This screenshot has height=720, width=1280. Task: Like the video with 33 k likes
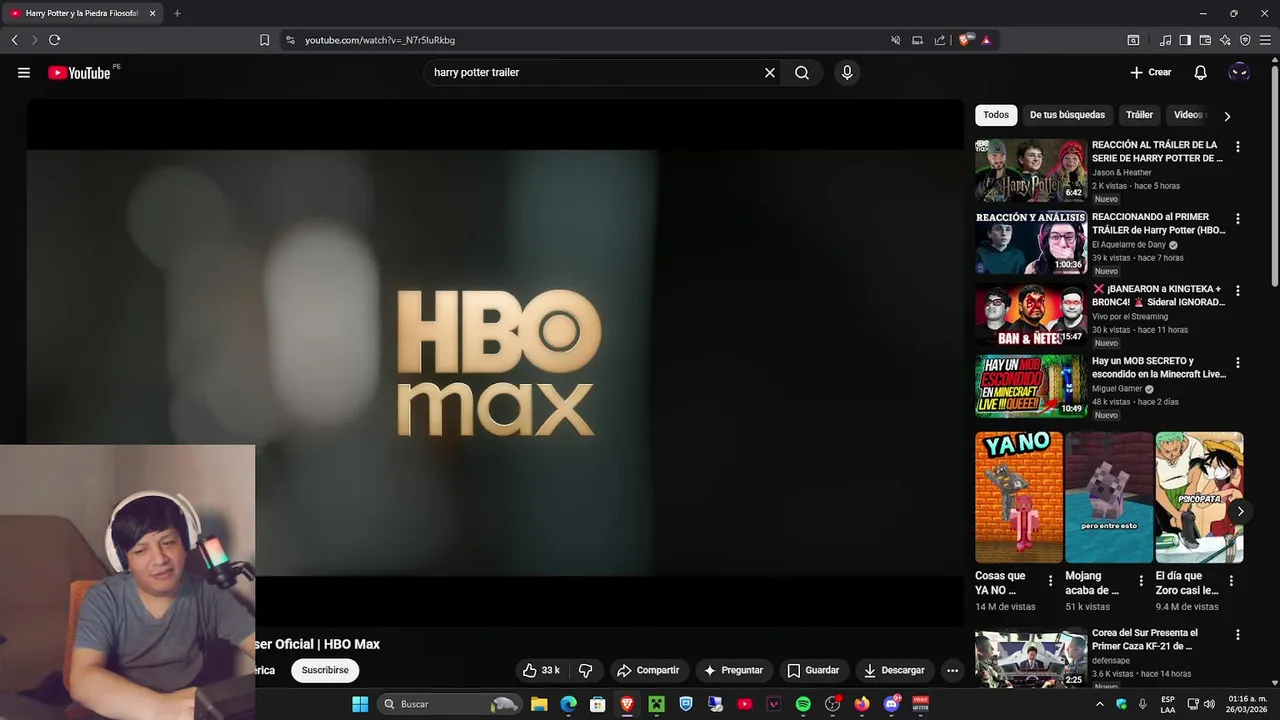pyautogui.click(x=541, y=670)
